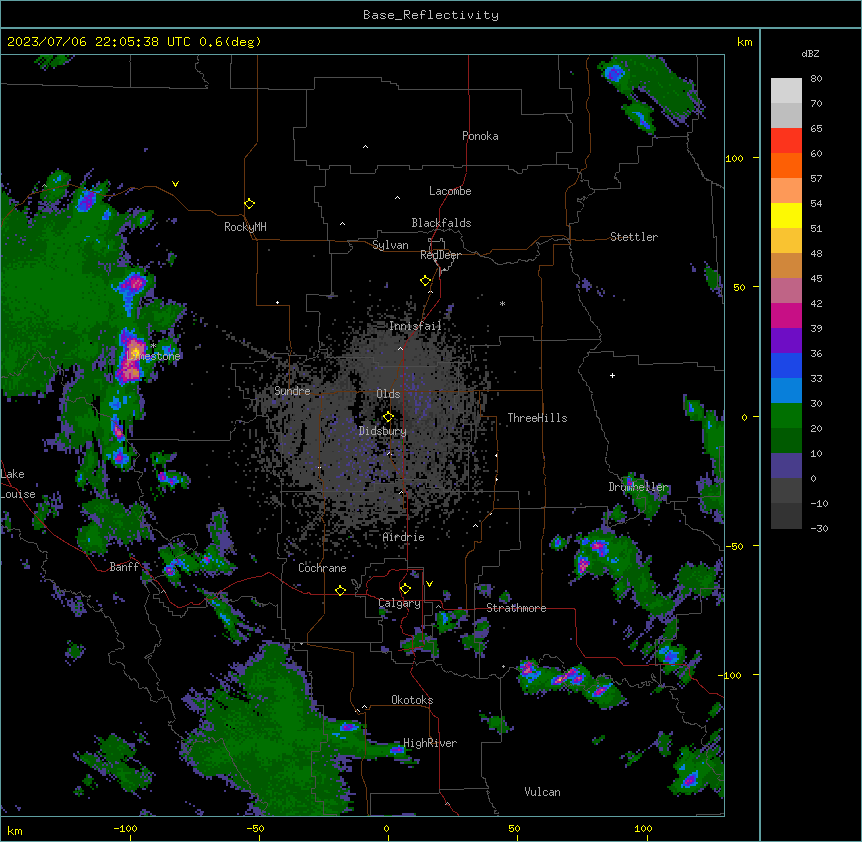Select the ThreeHills label

537,418
